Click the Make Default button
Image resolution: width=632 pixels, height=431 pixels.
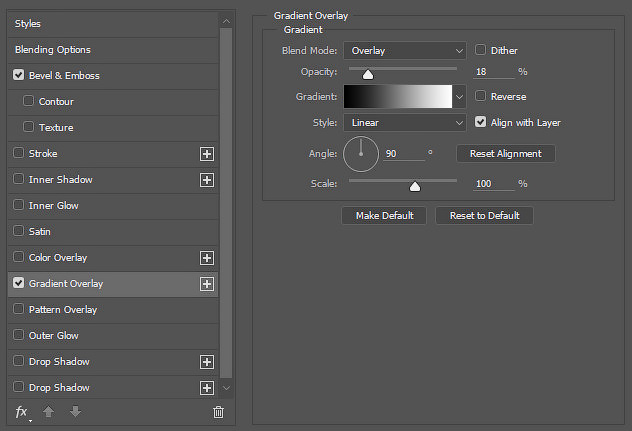coord(384,216)
